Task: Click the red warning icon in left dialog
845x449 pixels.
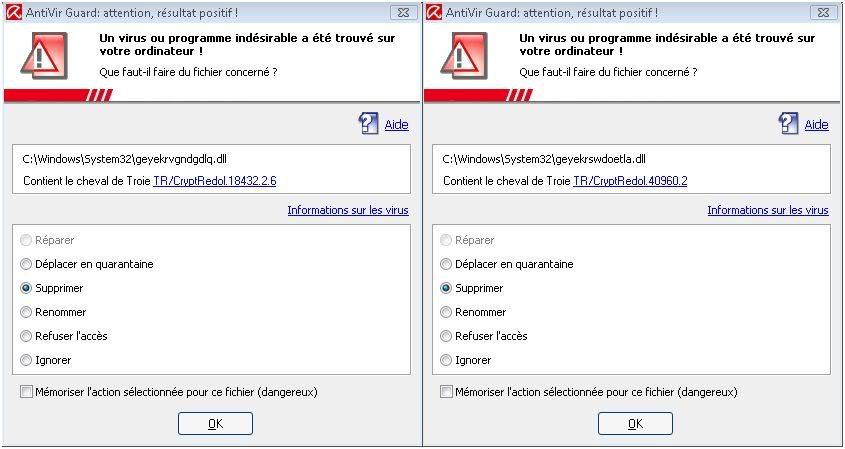Action: coord(45,56)
